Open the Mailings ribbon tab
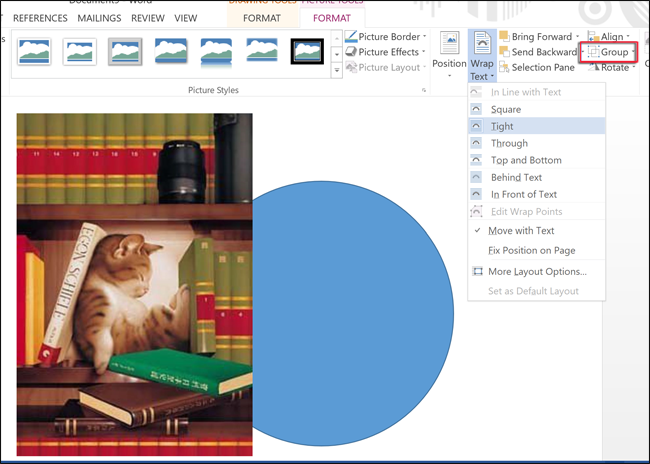Viewport: 650px width, 464px height. pos(99,18)
